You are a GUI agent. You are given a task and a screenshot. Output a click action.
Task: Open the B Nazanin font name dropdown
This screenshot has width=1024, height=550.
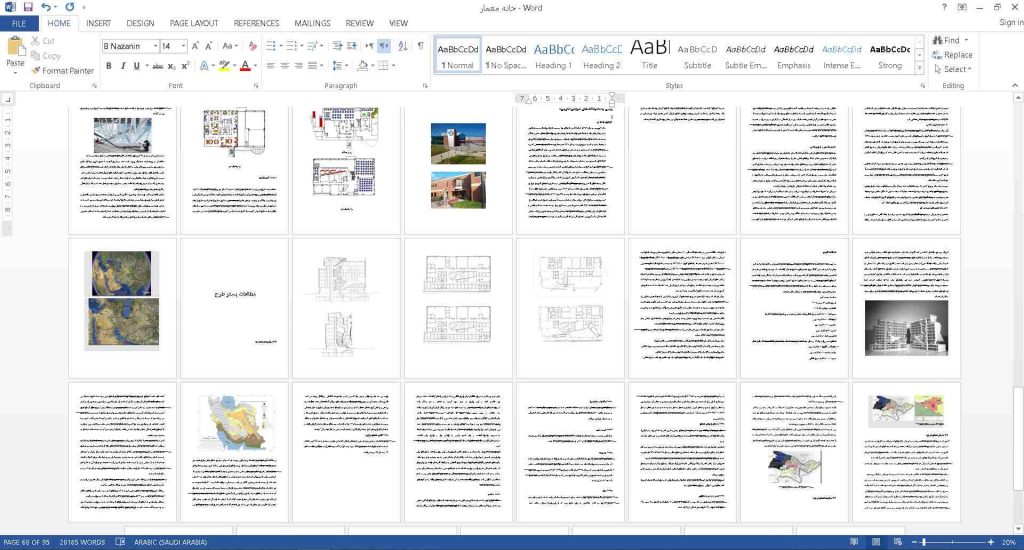pos(155,46)
